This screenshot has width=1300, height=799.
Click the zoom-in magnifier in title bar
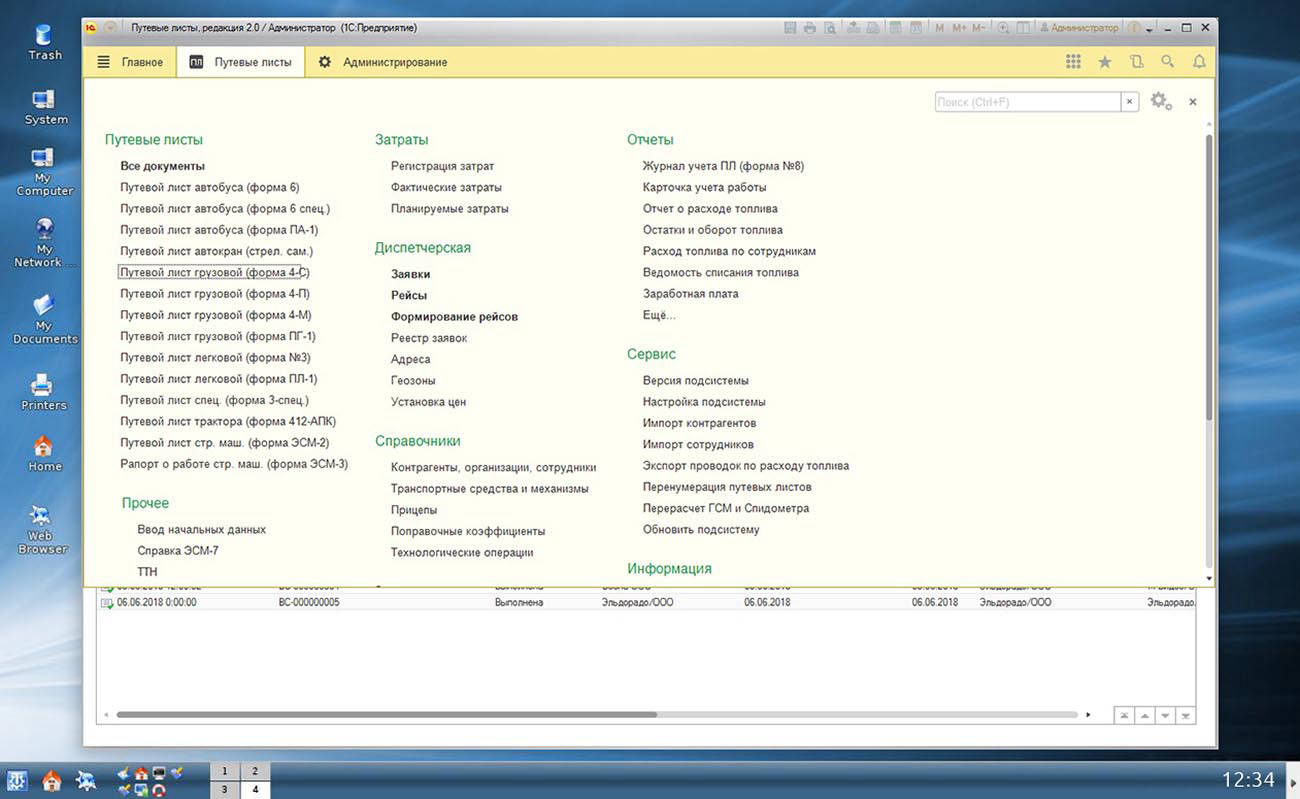coord(1003,28)
